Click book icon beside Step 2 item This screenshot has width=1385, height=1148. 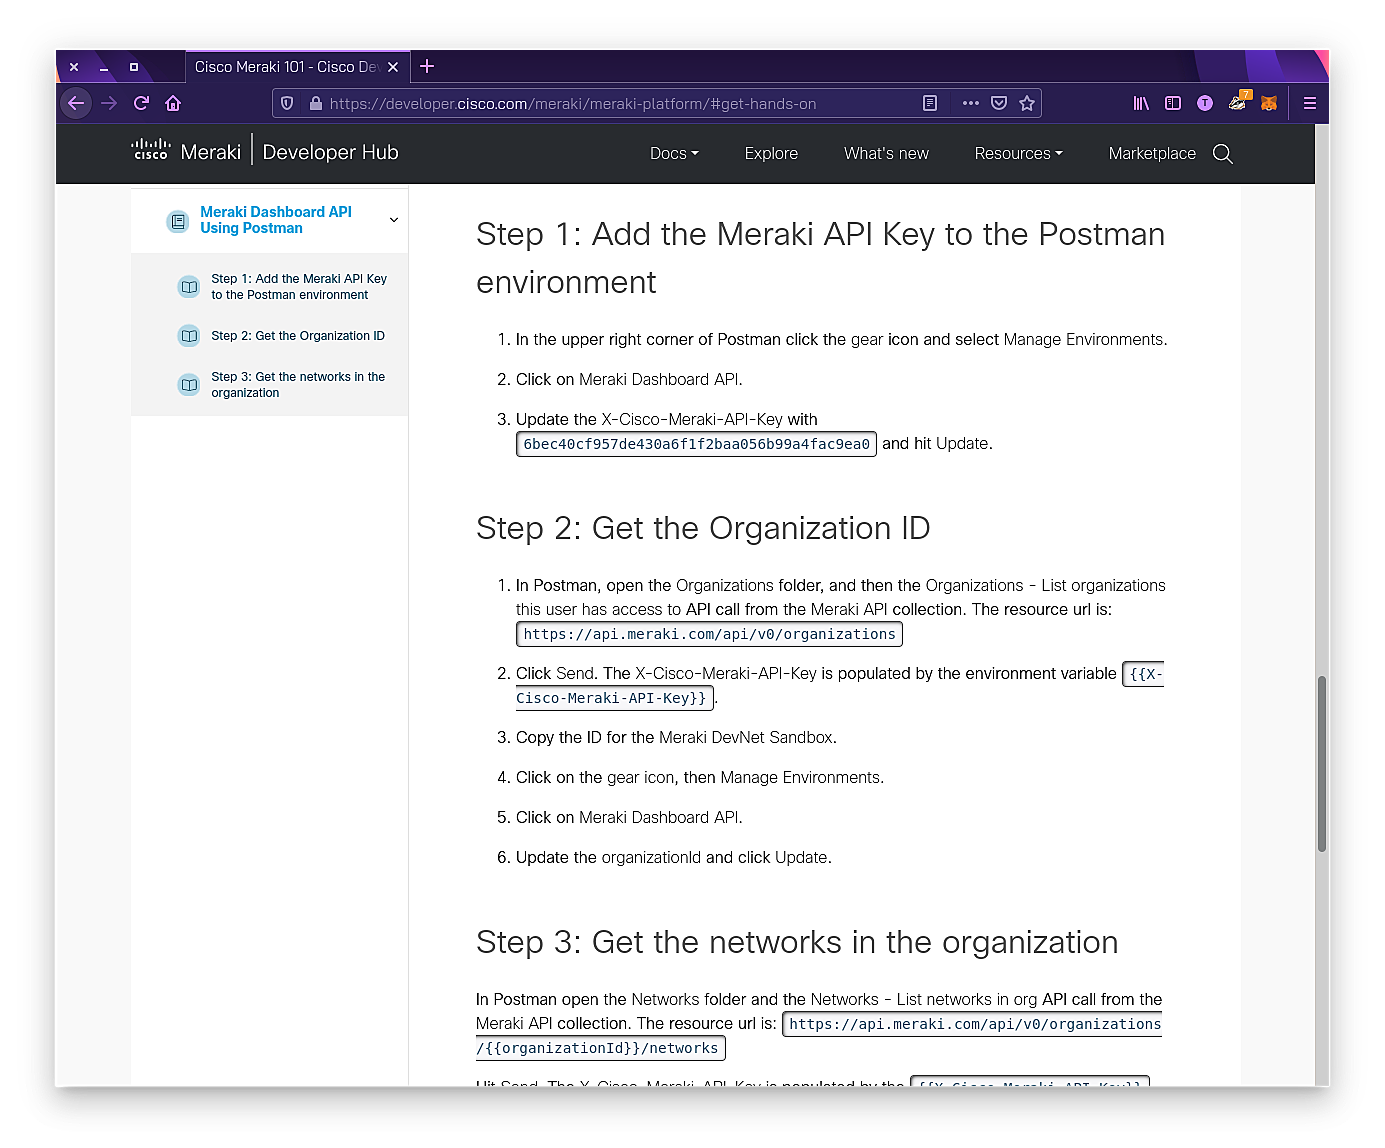tap(189, 336)
